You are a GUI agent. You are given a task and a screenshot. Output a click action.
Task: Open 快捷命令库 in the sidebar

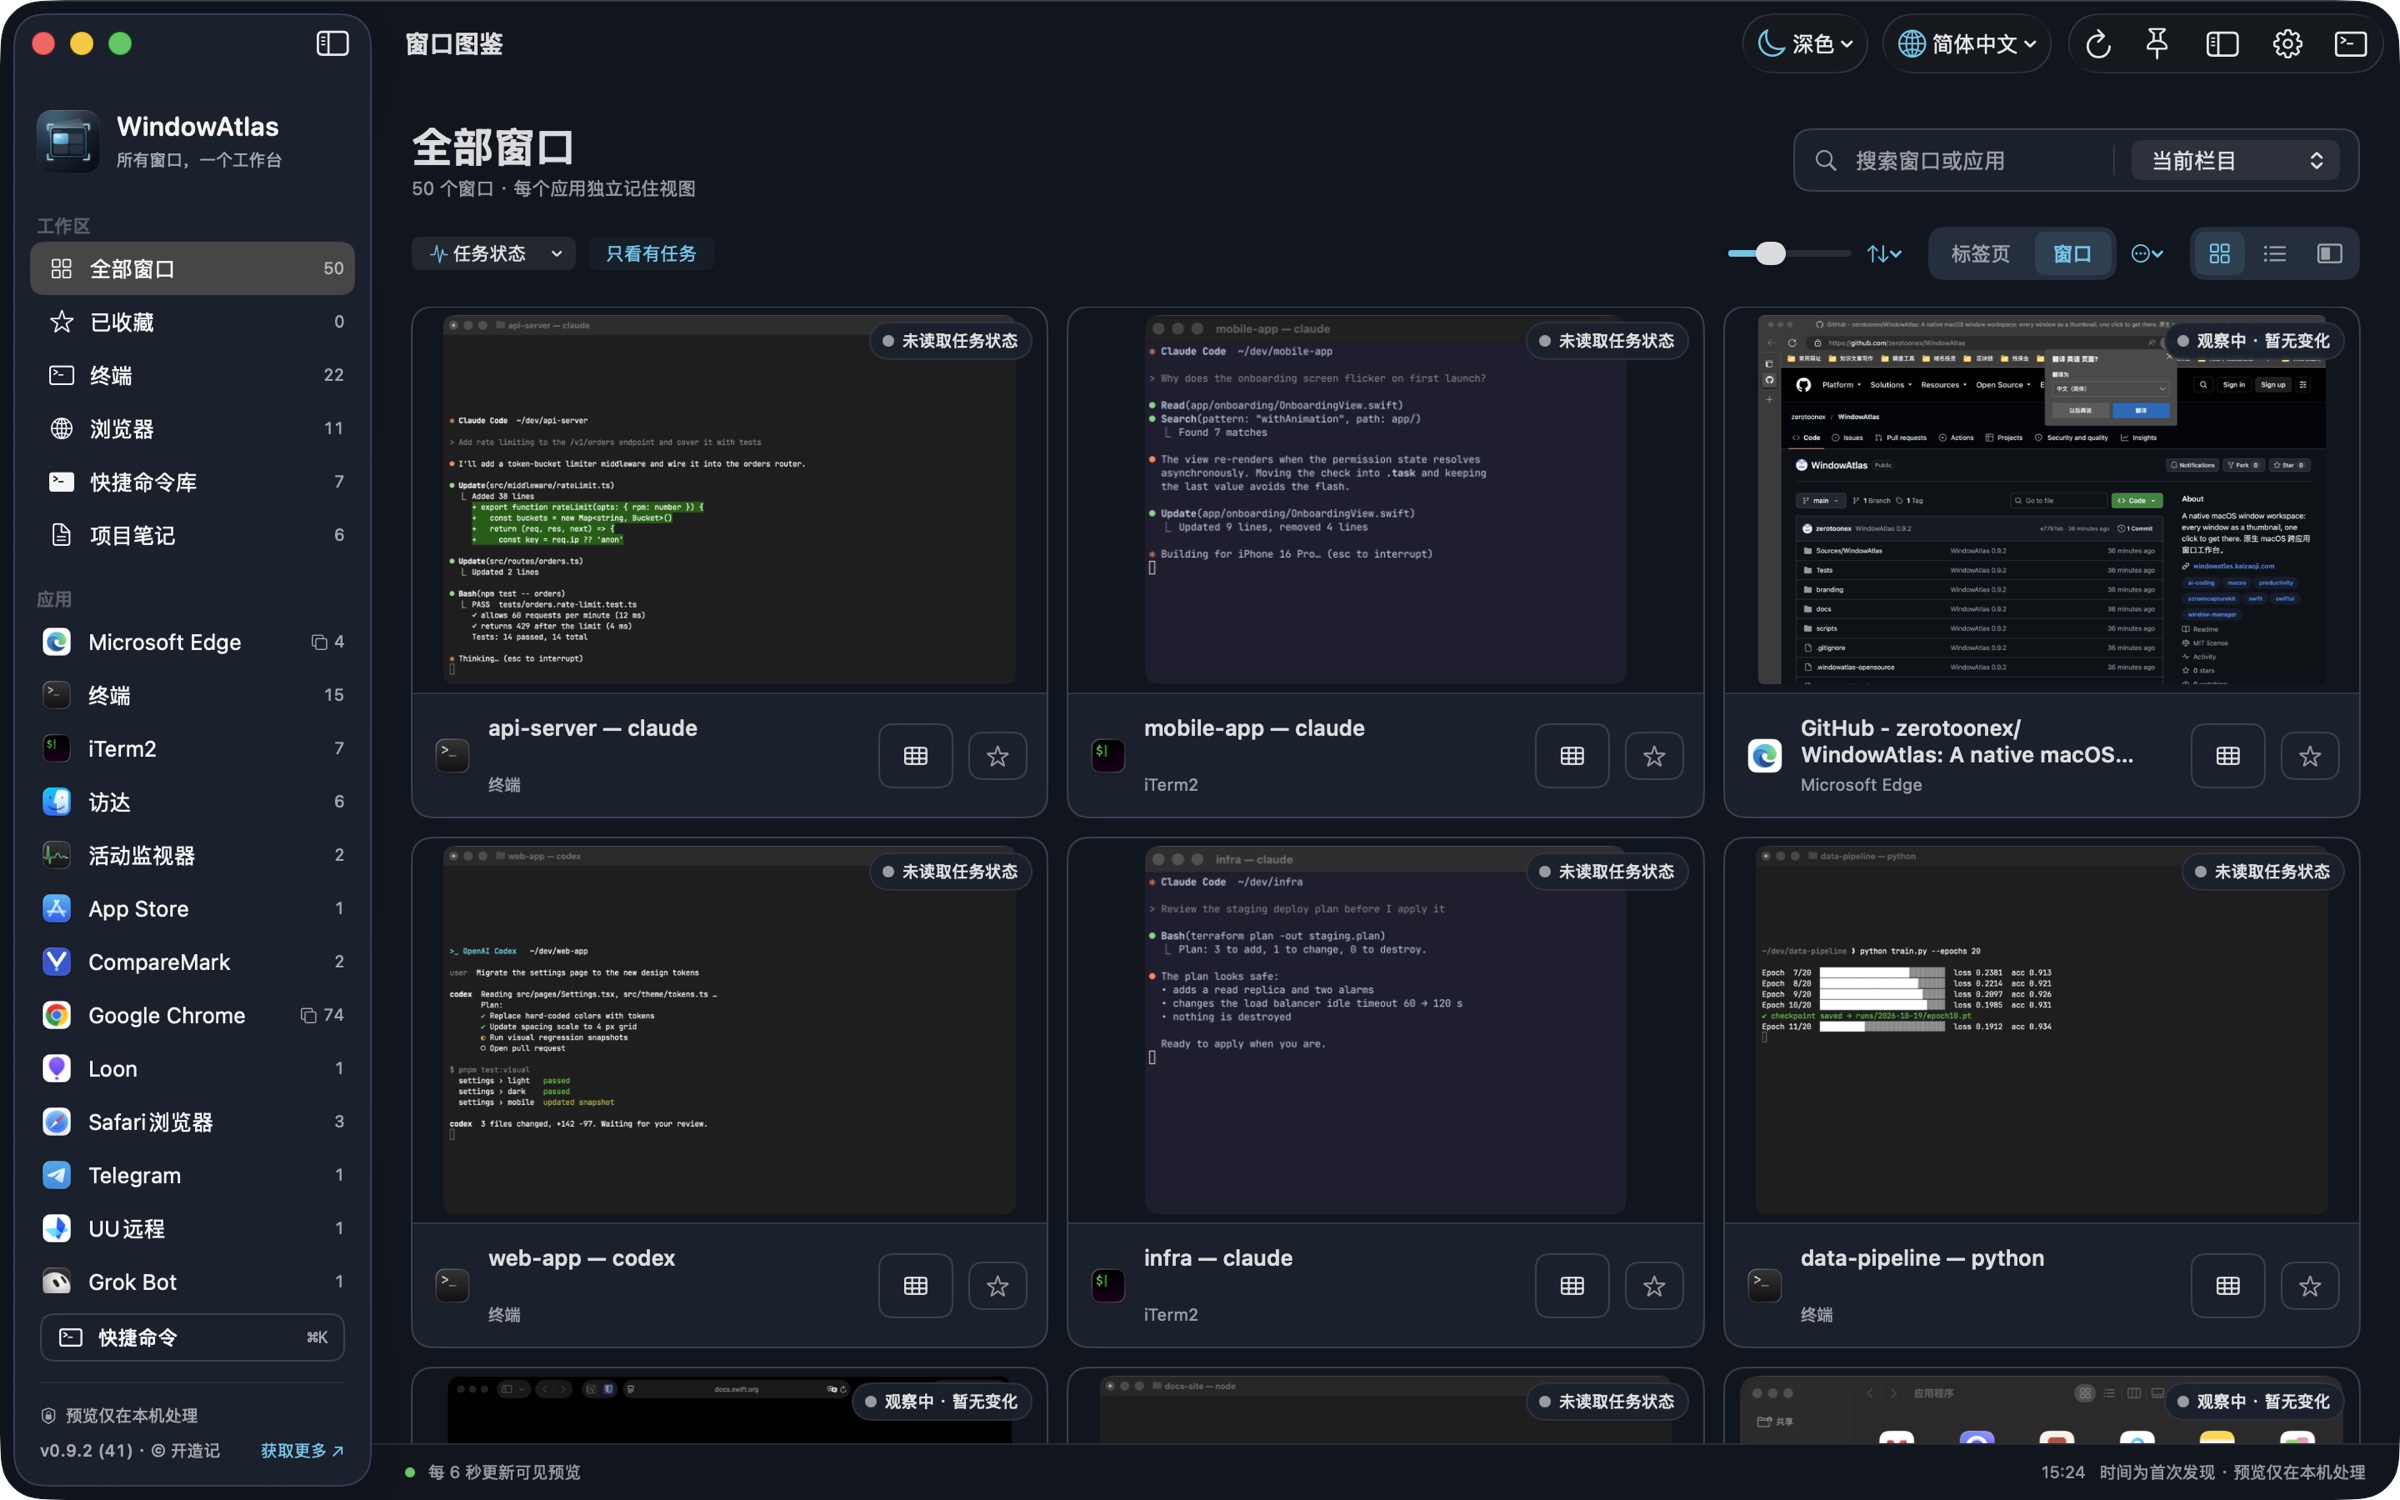(192, 482)
